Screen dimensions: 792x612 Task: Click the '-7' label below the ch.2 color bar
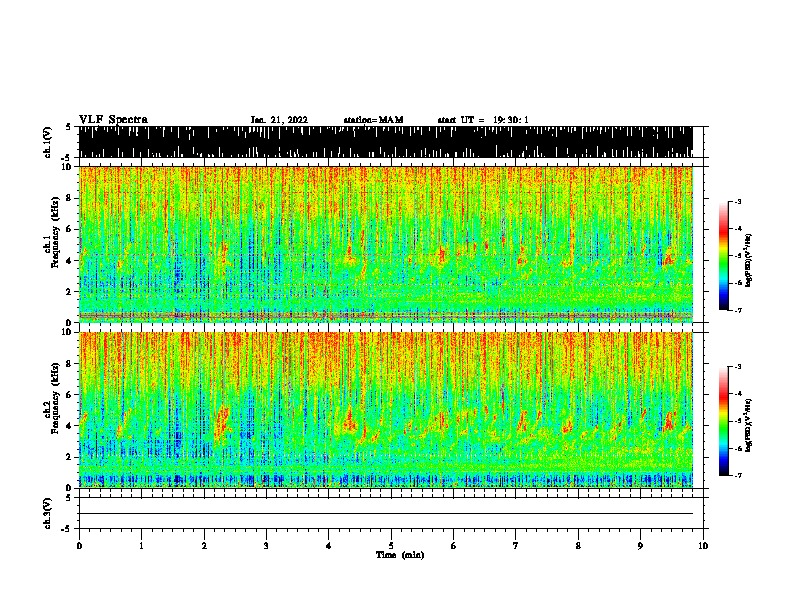pos(738,475)
